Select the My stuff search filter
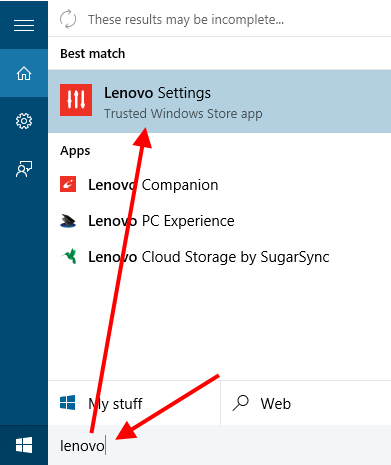Image resolution: width=391 pixels, height=465 pixels. [134, 403]
